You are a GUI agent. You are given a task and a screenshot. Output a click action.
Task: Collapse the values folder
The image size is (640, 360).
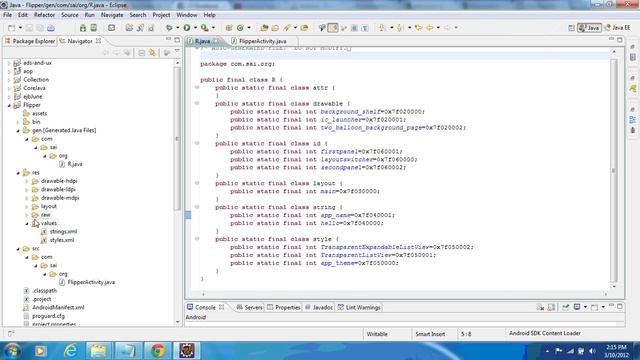click(x=27, y=224)
